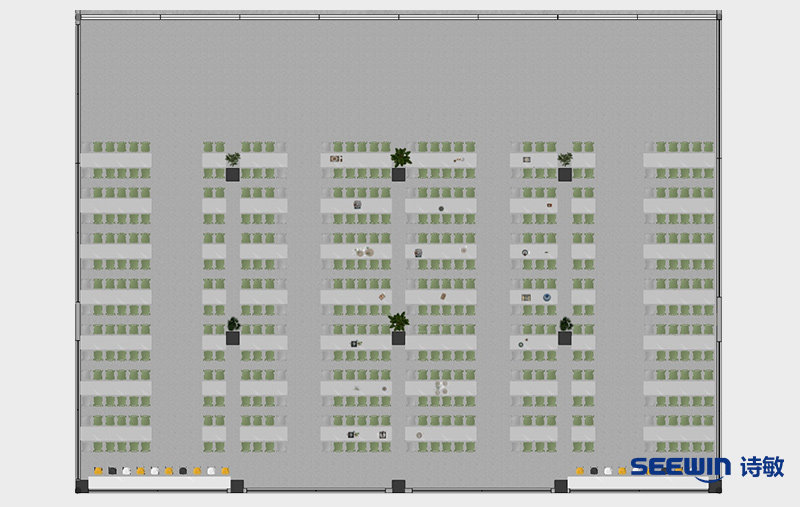This screenshot has width=800, height=507.
Task: Click the first yellow stool in bottom-left row
Action: [x=98, y=470]
